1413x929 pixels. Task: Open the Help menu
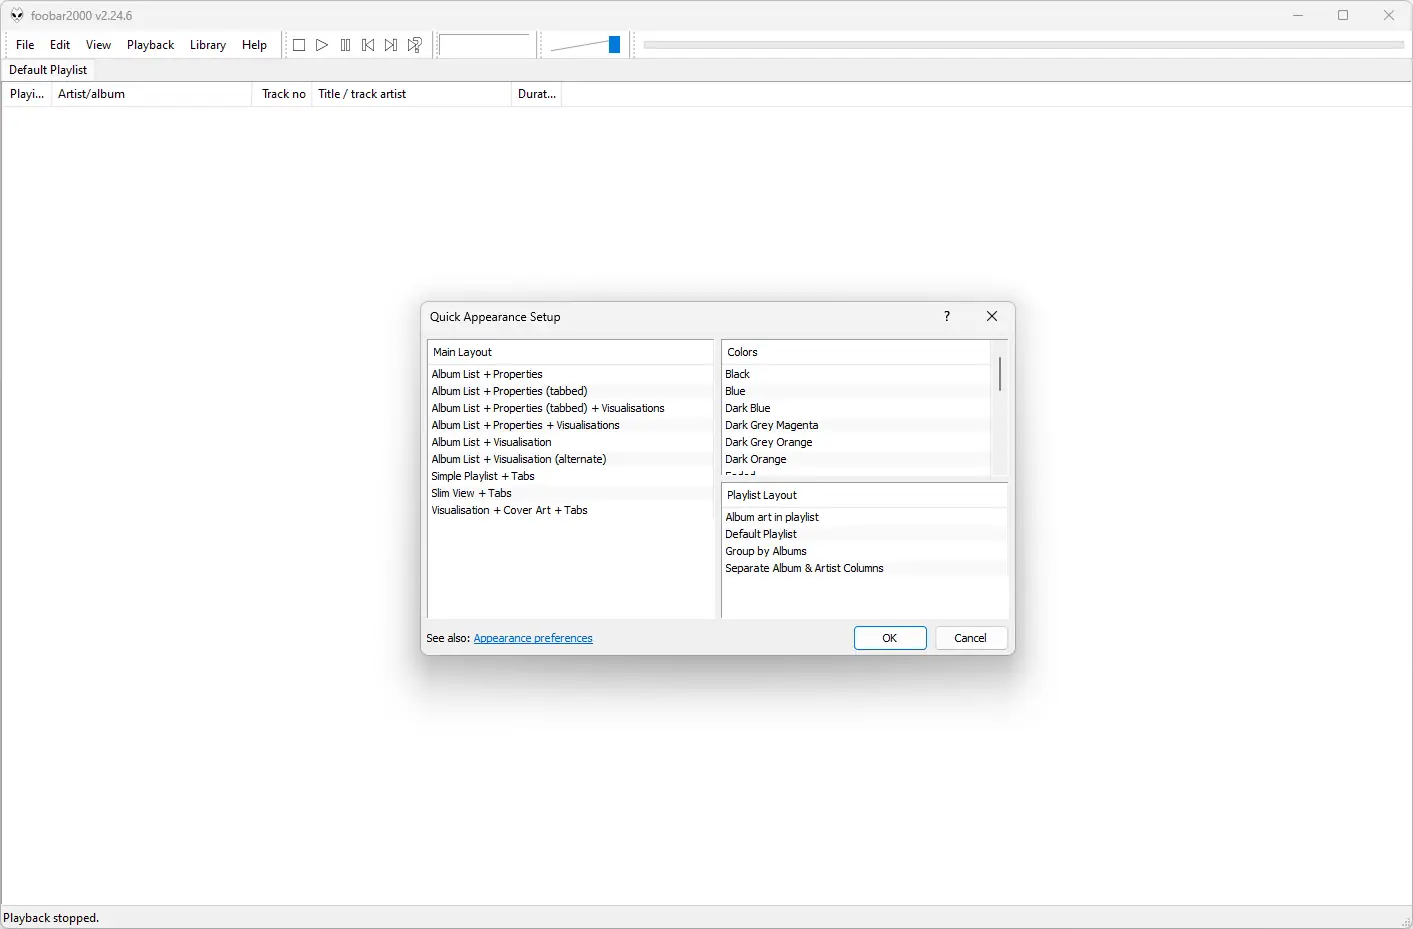254,45
